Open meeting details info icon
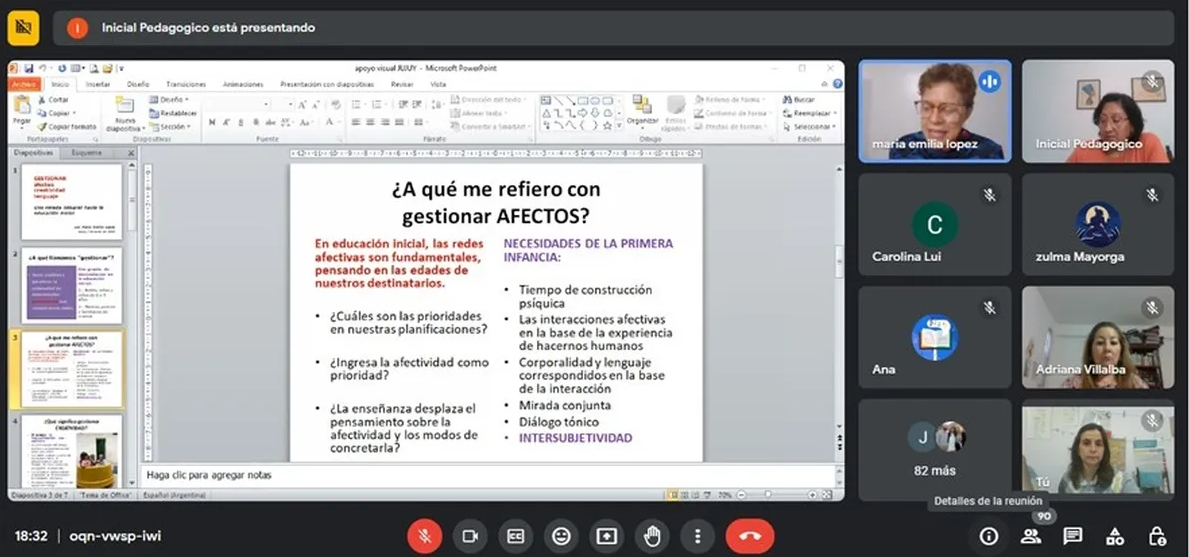 click(989, 536)
